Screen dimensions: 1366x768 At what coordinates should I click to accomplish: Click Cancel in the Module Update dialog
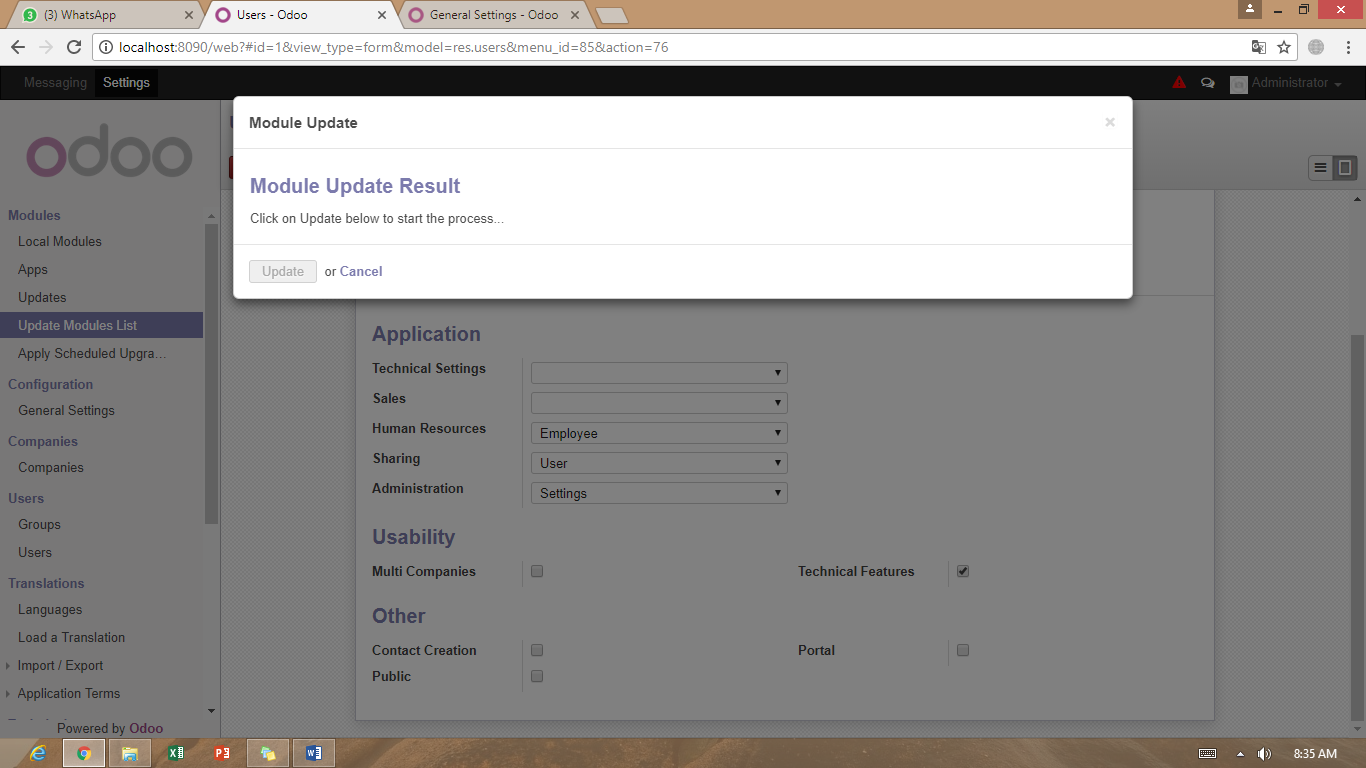pos(360,271)
